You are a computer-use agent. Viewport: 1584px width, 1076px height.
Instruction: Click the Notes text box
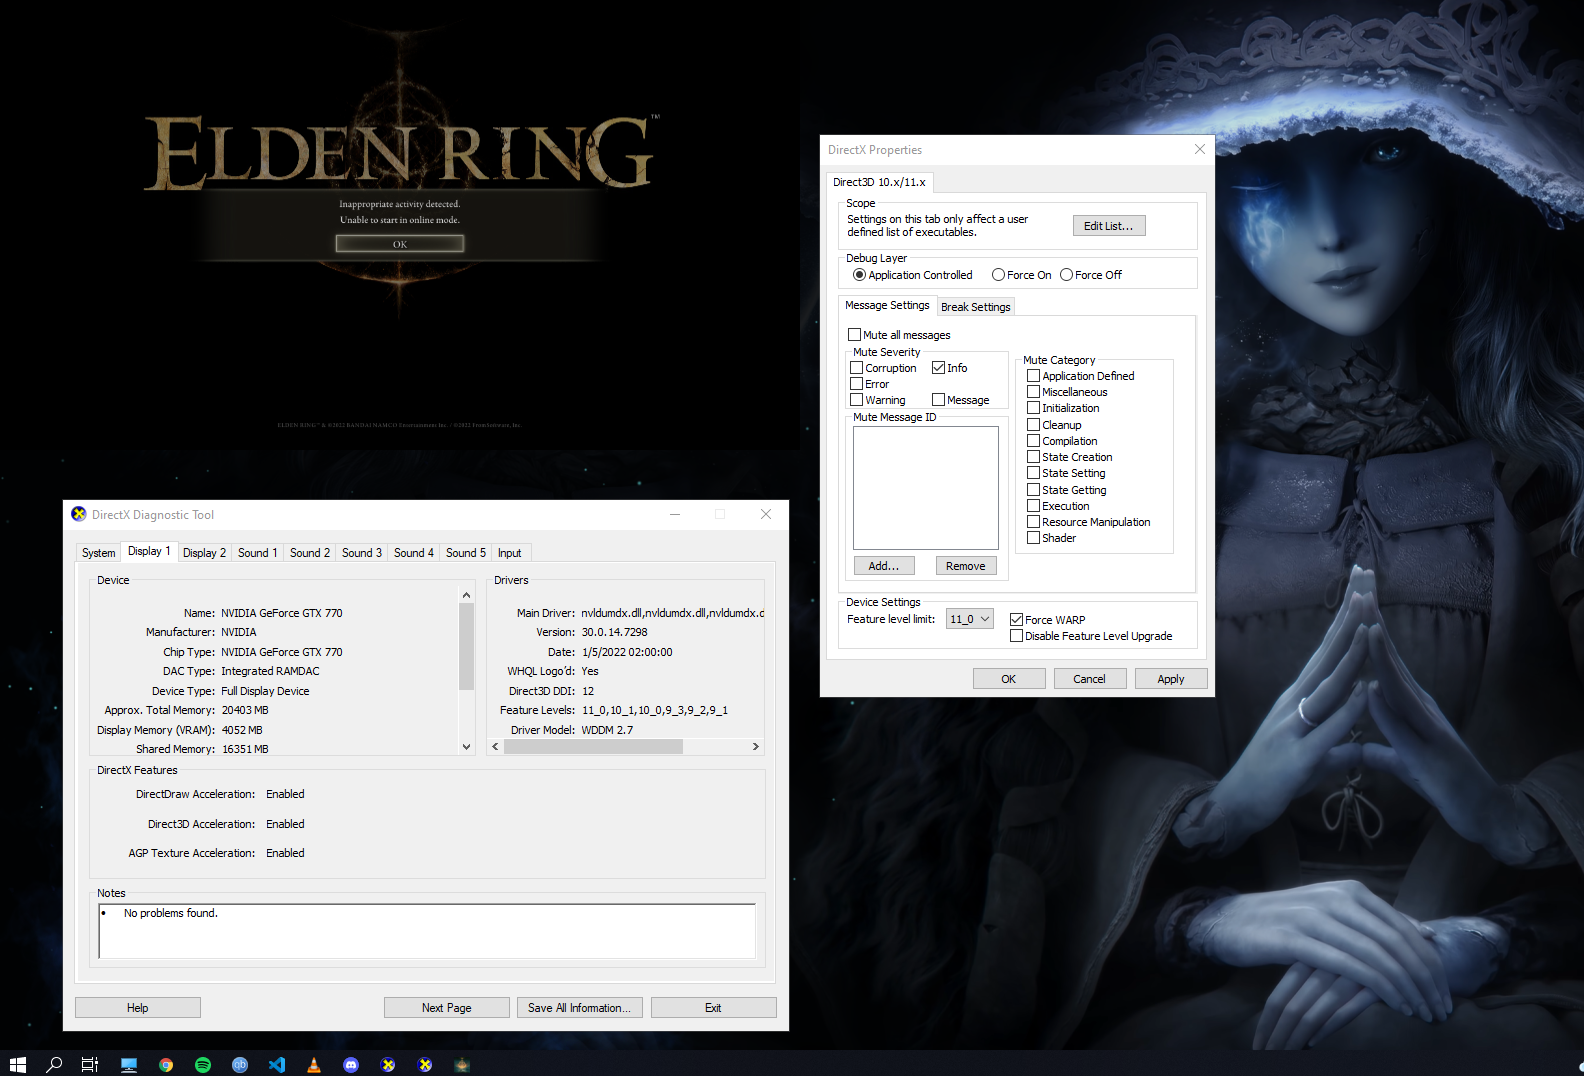[427, 931]
